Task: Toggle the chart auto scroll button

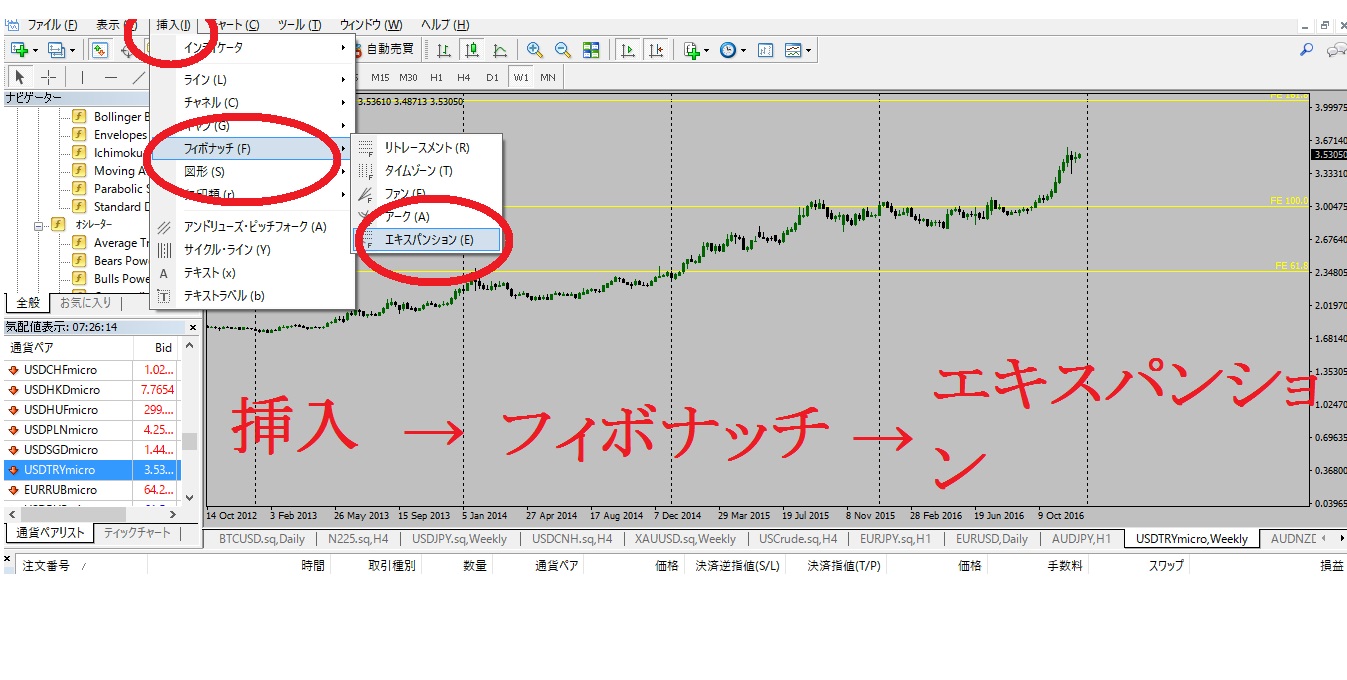Action: [628, 49]
